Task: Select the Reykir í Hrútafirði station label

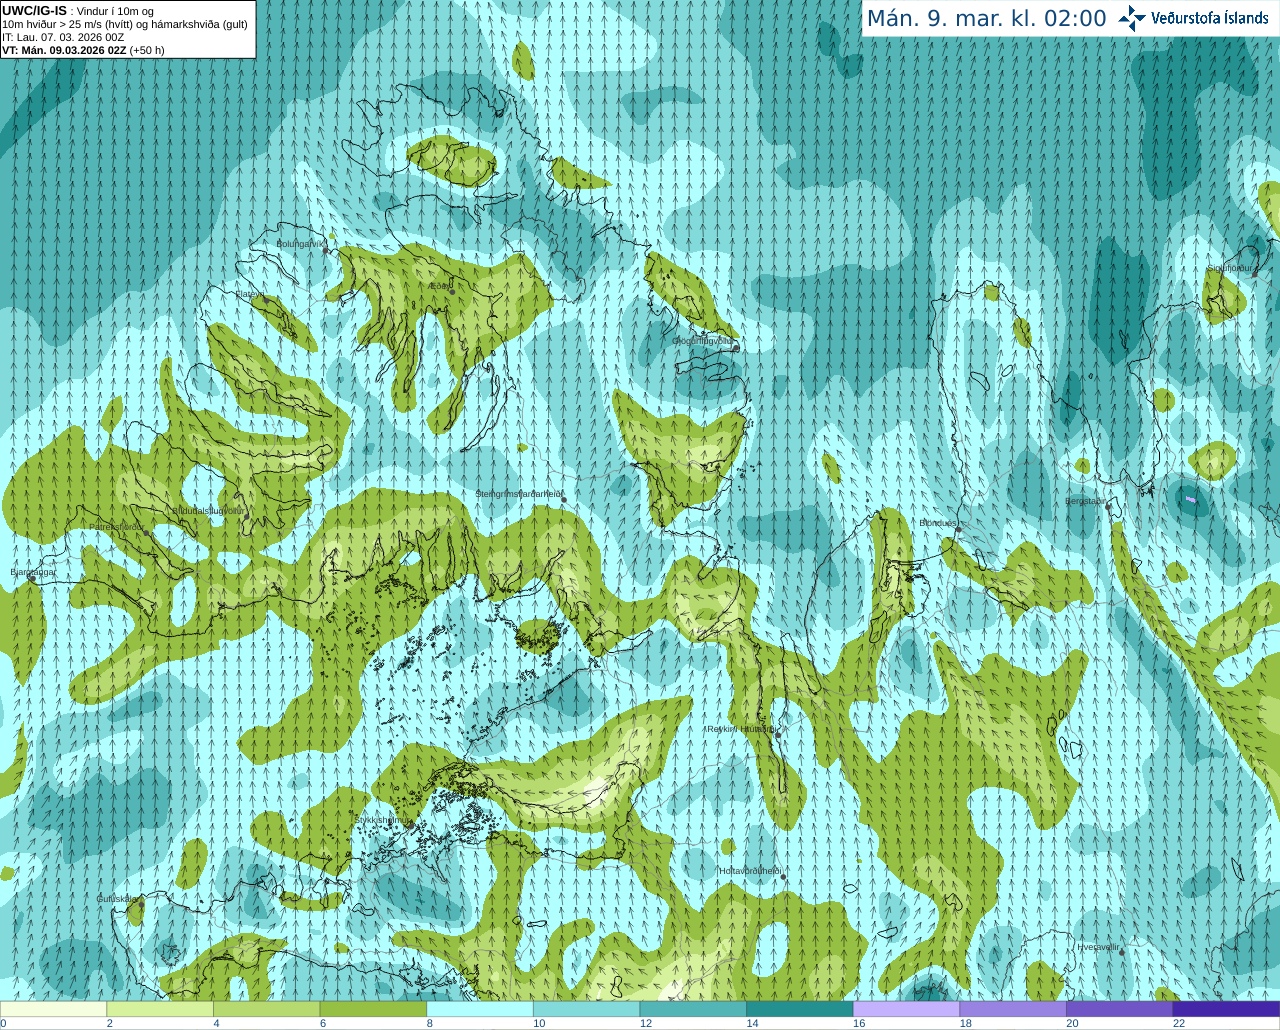Action: click(x=740, y=730)
